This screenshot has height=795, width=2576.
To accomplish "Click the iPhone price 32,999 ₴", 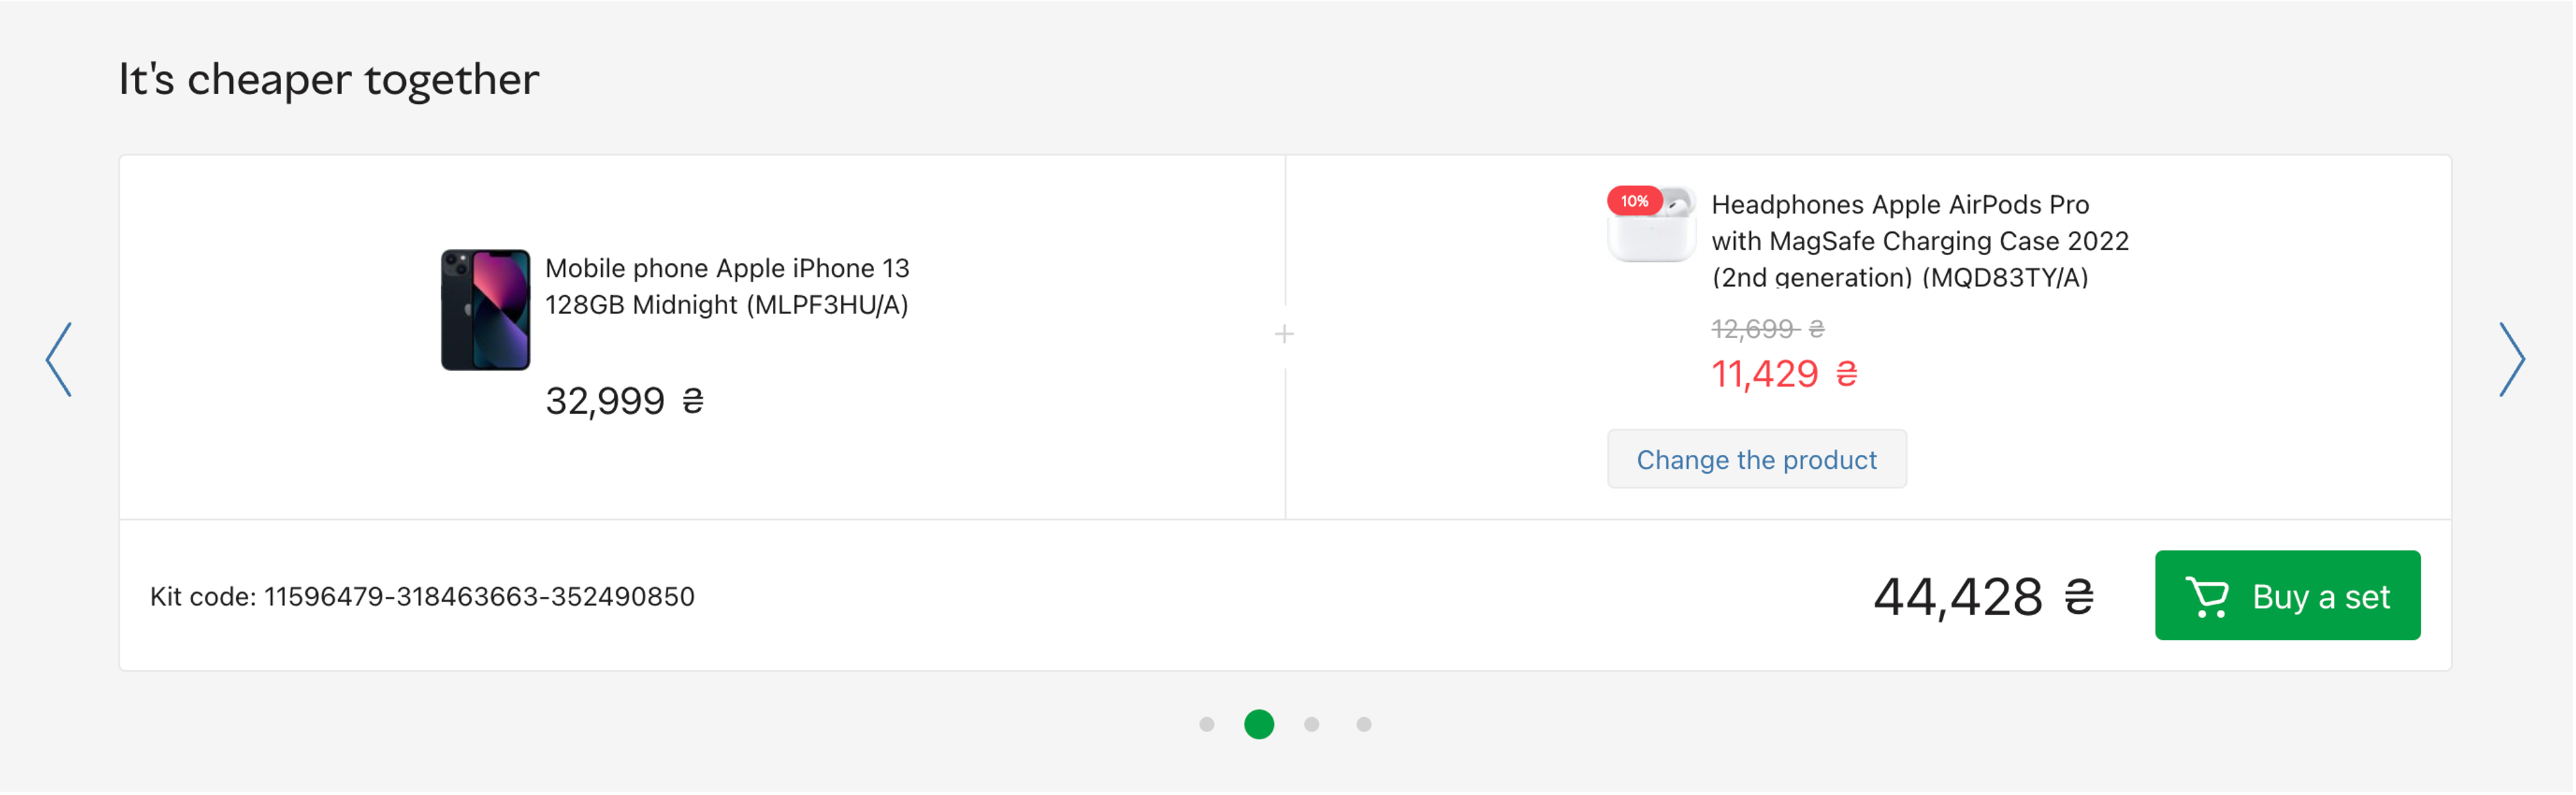I will (x=625, y=402).
